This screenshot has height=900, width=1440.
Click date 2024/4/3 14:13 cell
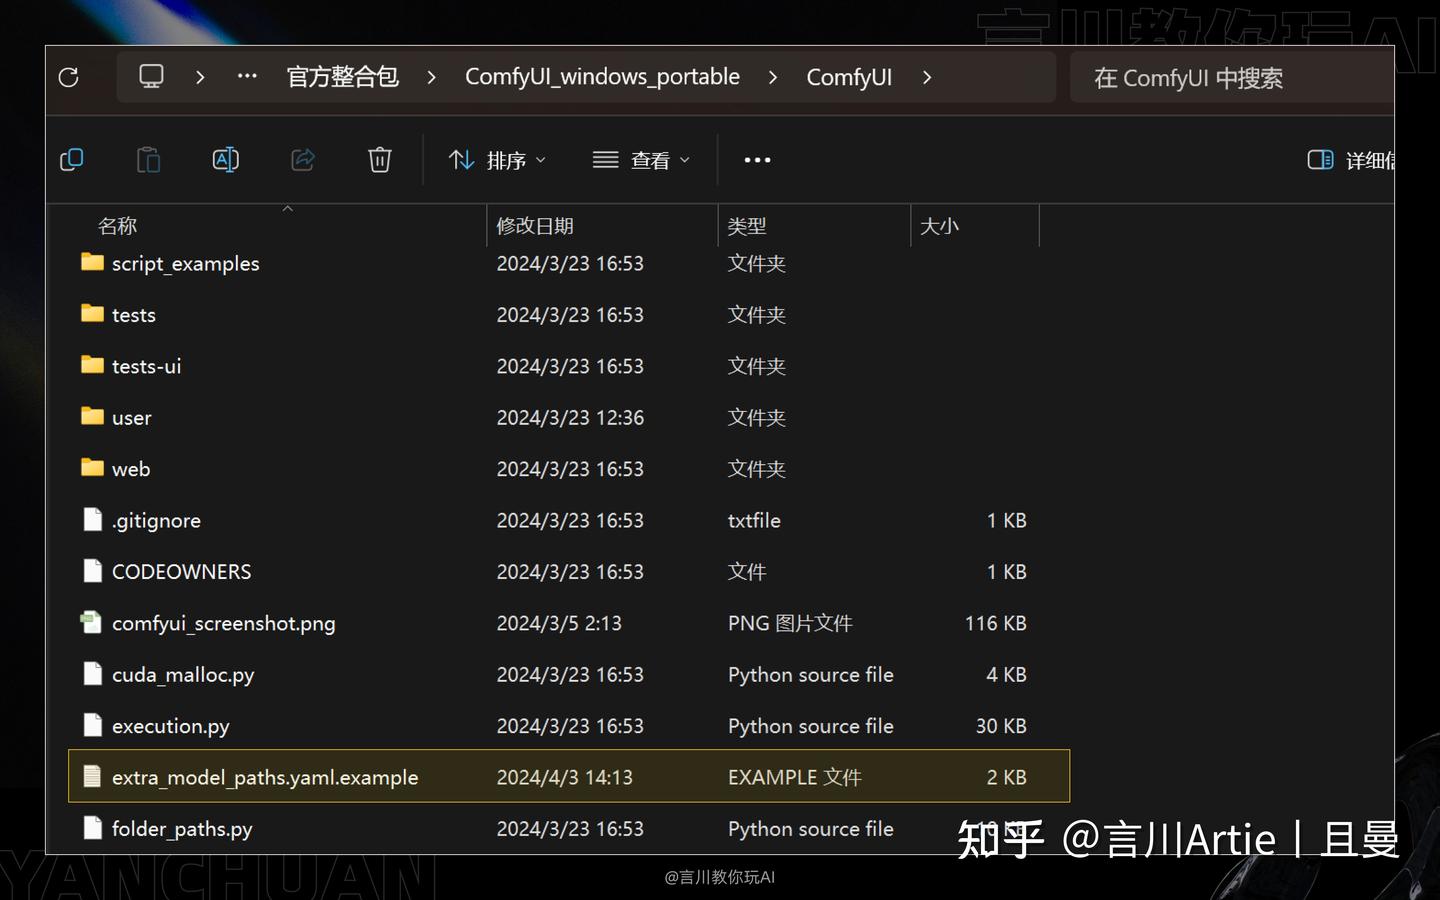[565, 778]
